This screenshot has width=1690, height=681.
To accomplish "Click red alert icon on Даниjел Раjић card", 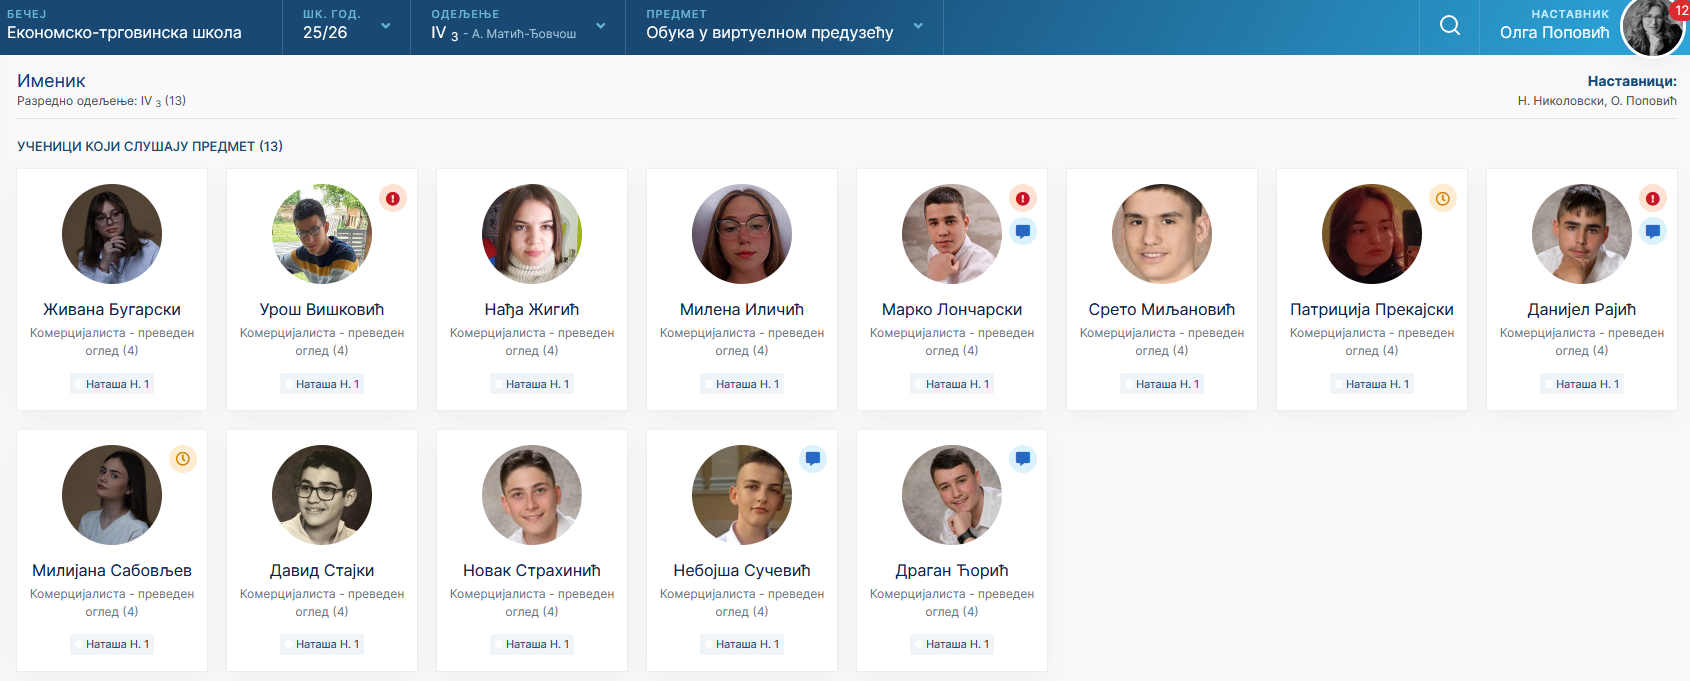I will coord(1652,199).
